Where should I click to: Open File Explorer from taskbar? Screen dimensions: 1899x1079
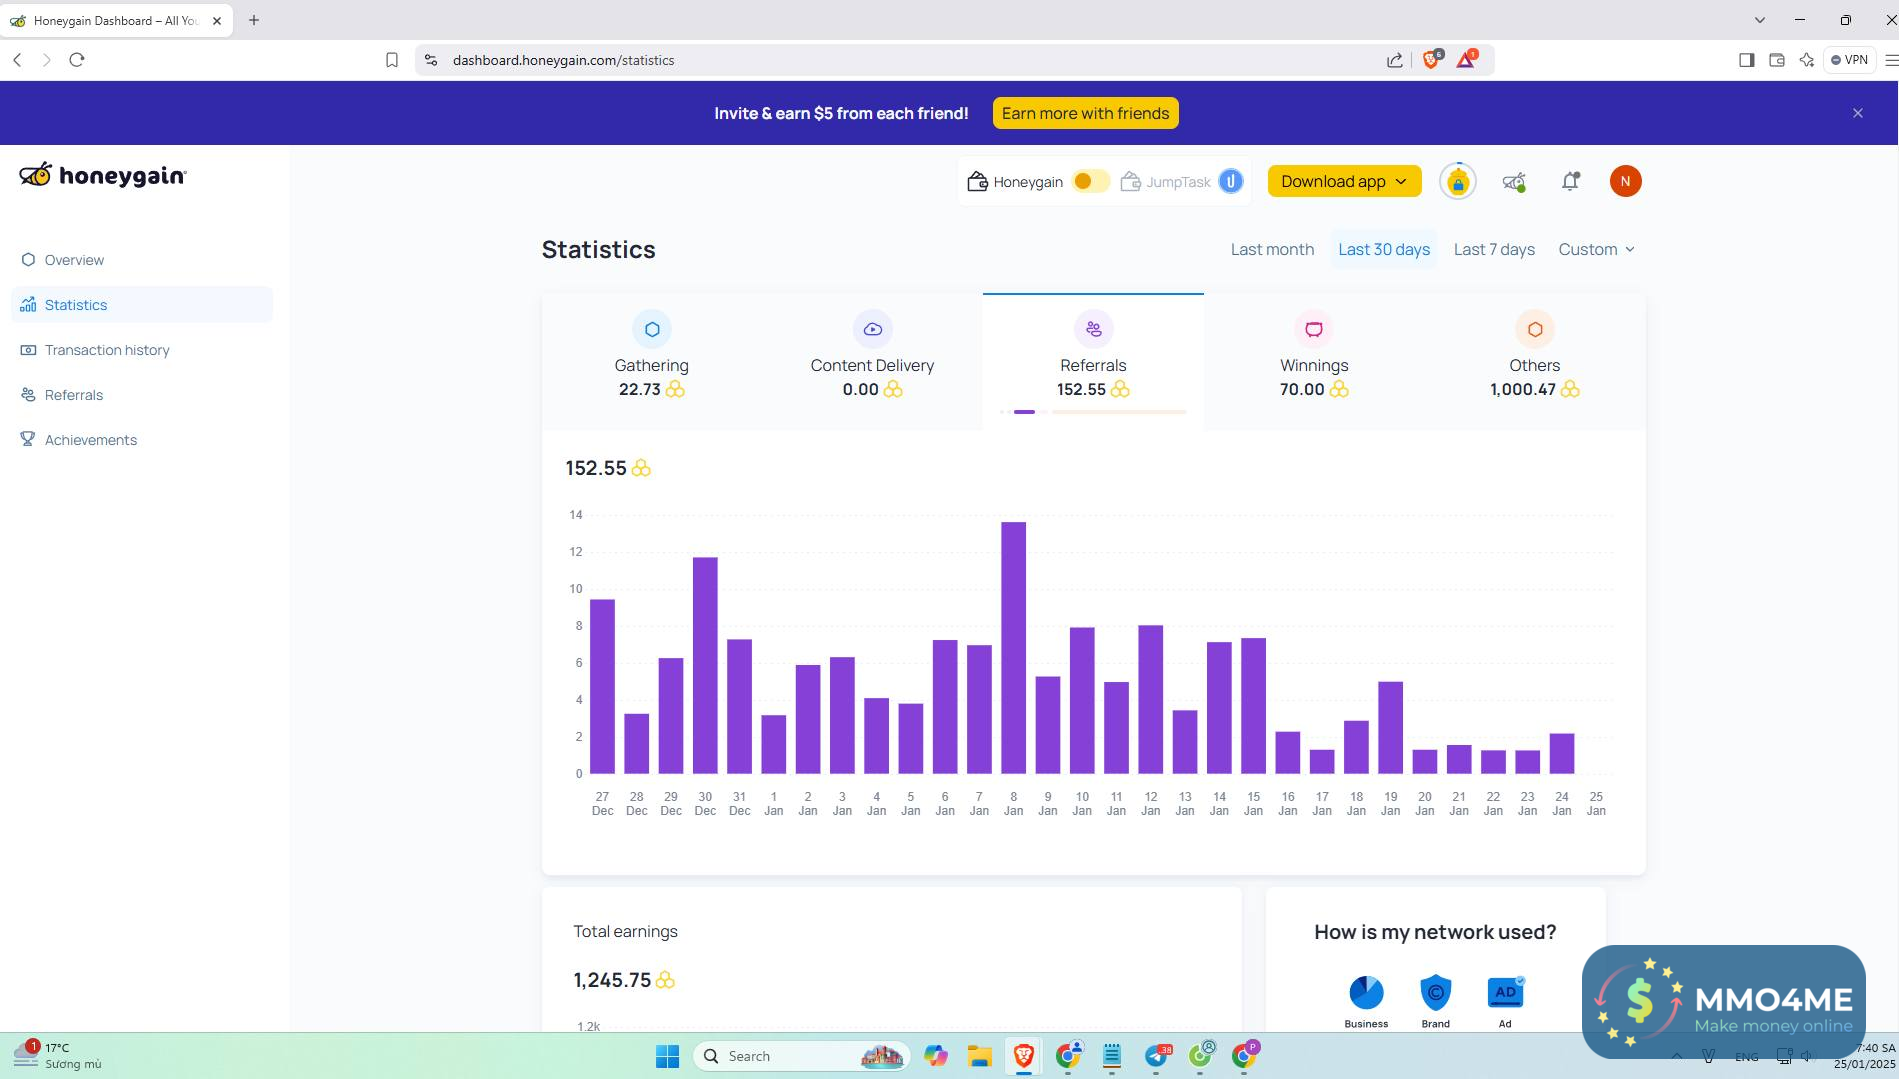tap(979, 1056)
